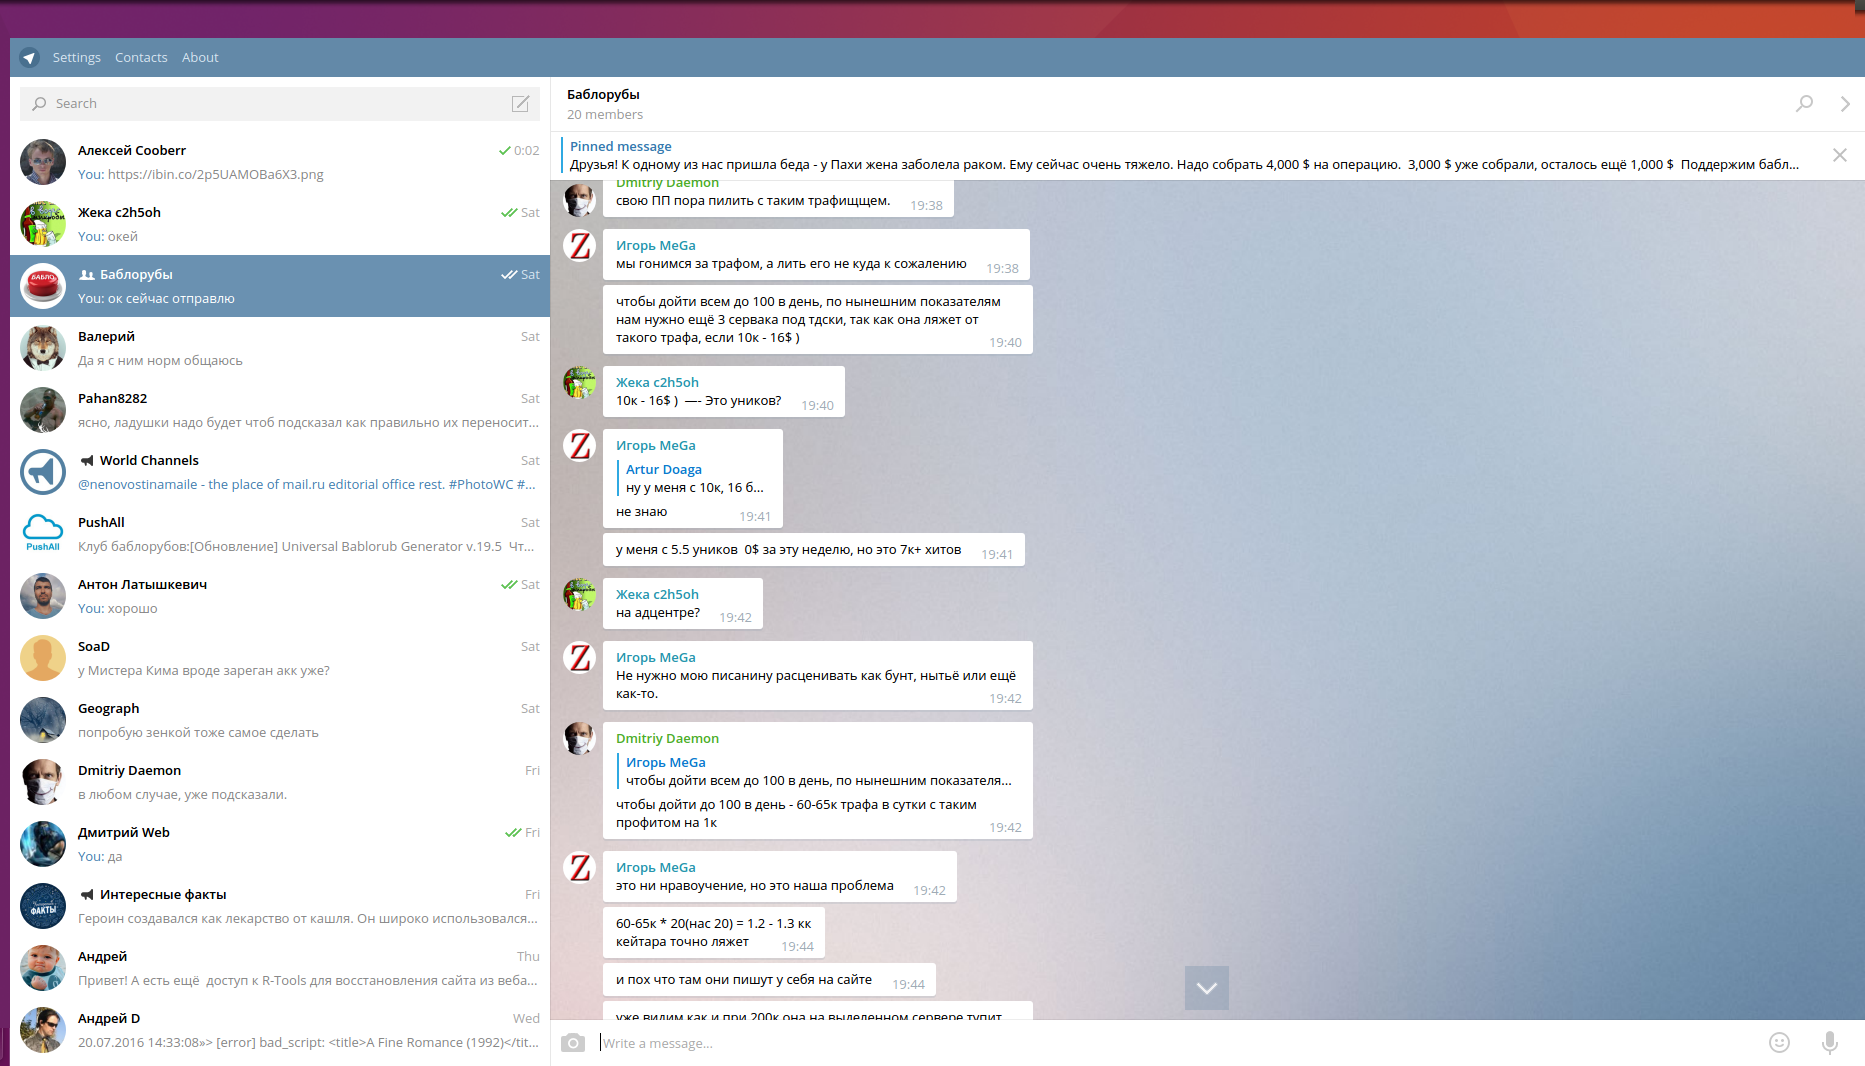Click the Write a message field

point(1175,1043)
